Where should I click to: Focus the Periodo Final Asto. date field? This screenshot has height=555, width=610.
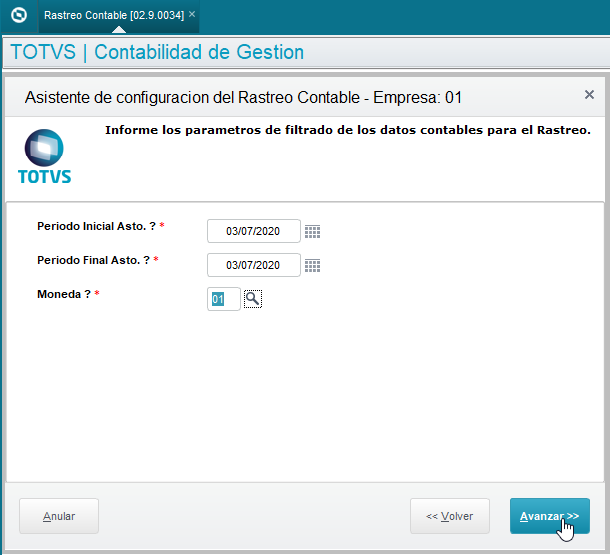[x=254, y=265]
